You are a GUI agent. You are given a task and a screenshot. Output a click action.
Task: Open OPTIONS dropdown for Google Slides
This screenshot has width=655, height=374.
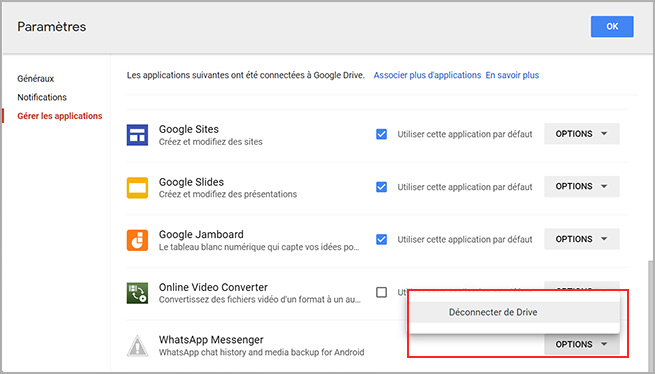click(x=581, y=186)
